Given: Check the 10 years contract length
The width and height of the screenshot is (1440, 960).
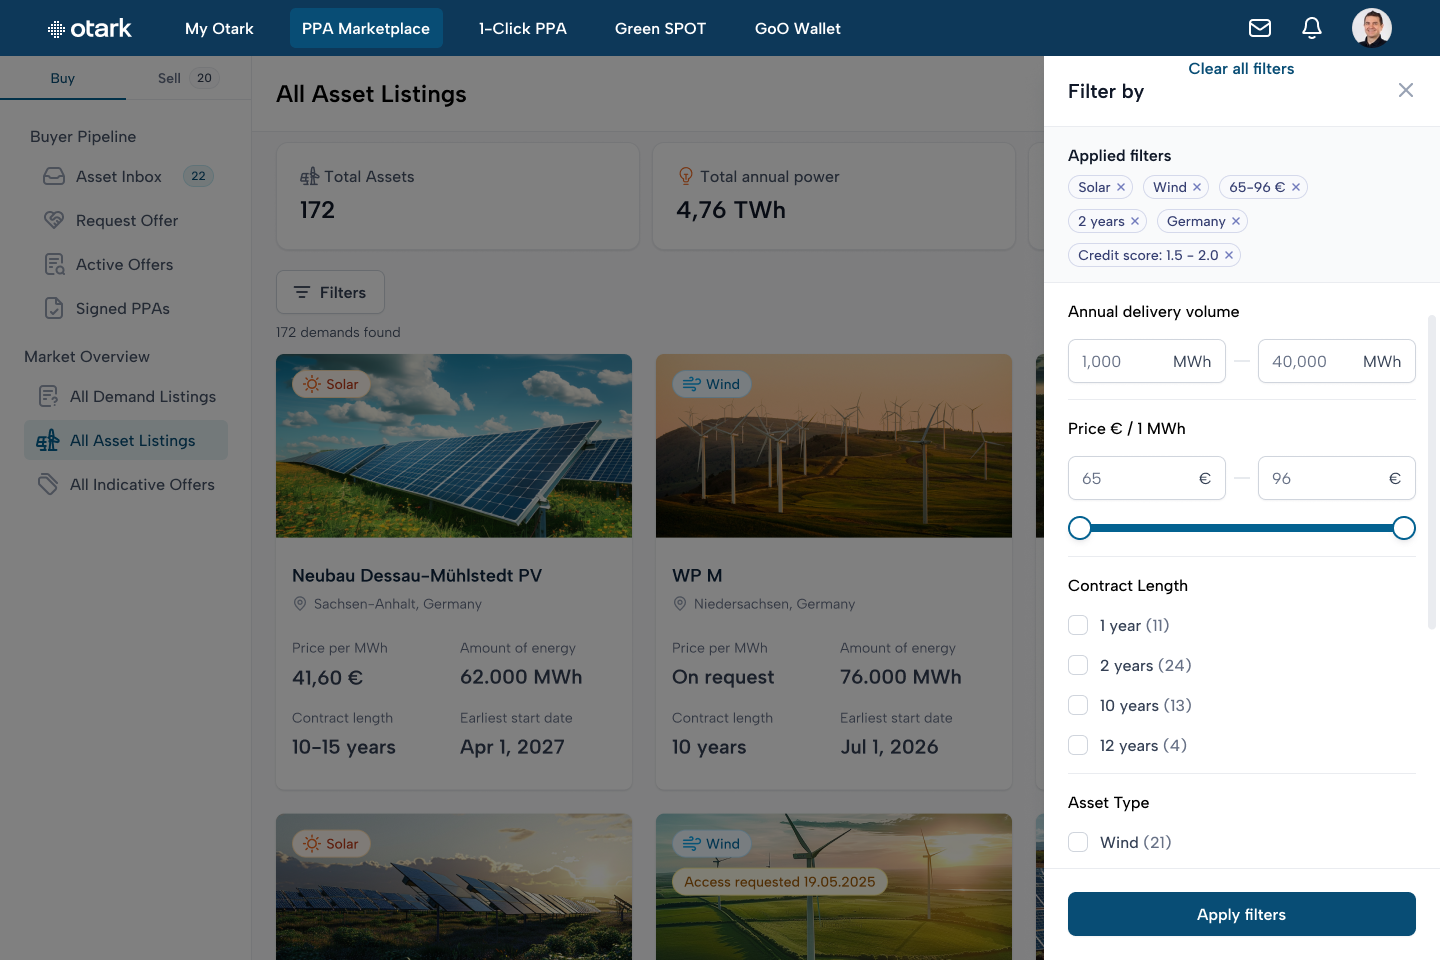Looking at the screenshot, I should click(x=1078, y=705).
